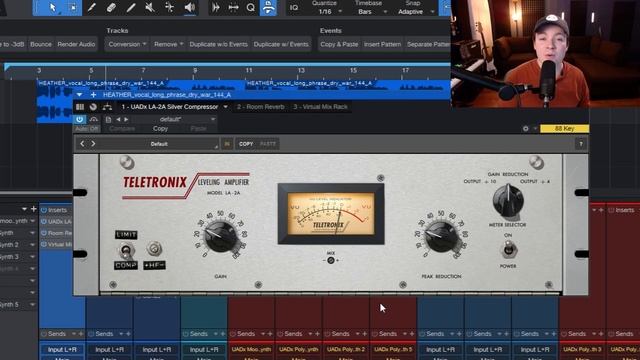This screenshot has width=640, height=360.
Task: Flip the LIMIT/COMP toggle switch
Action: 126,250
